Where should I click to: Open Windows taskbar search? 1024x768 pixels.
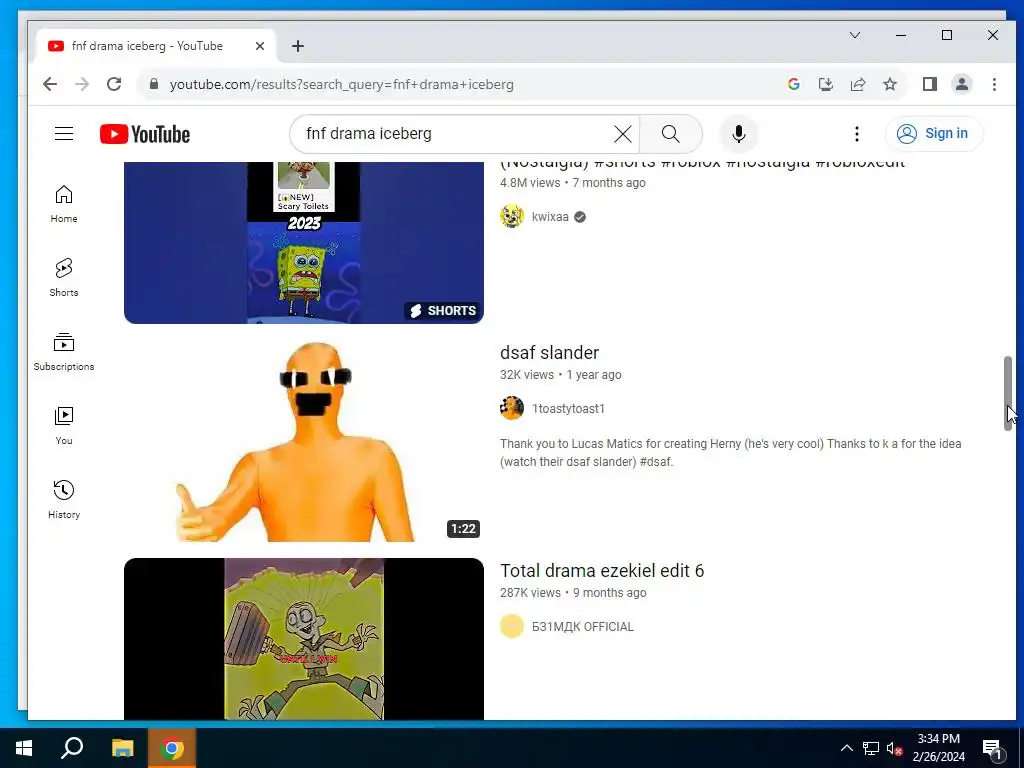pyautogui.click(x=72, y=748)
